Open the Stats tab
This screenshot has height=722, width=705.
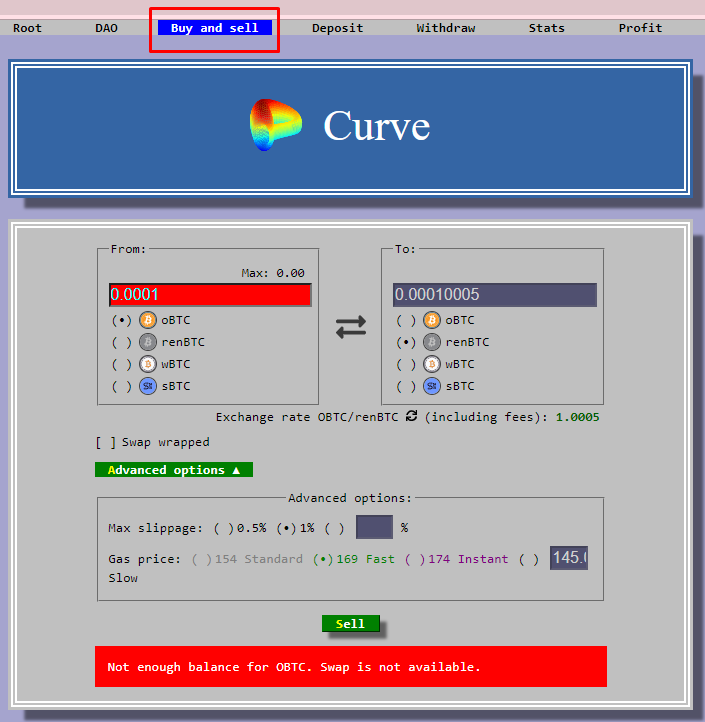click(x=547, y=28)
